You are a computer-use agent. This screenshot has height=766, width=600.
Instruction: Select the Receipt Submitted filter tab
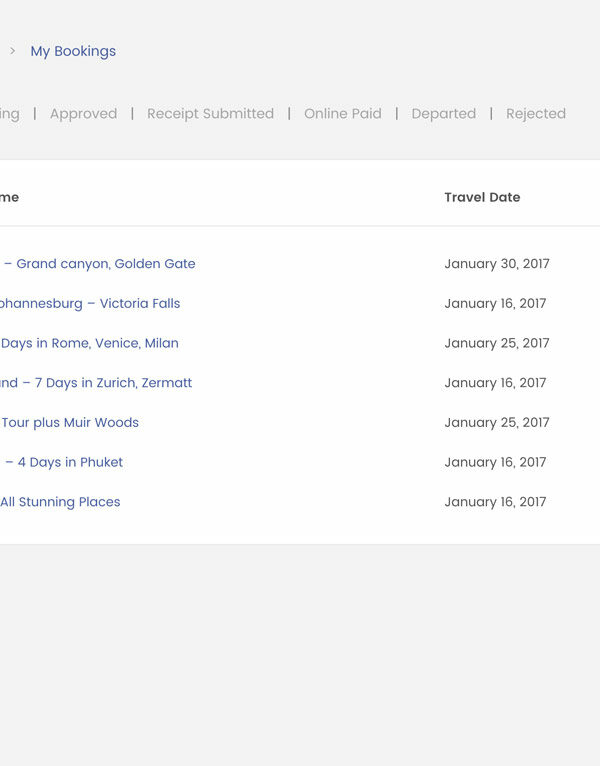click(210, 114)
